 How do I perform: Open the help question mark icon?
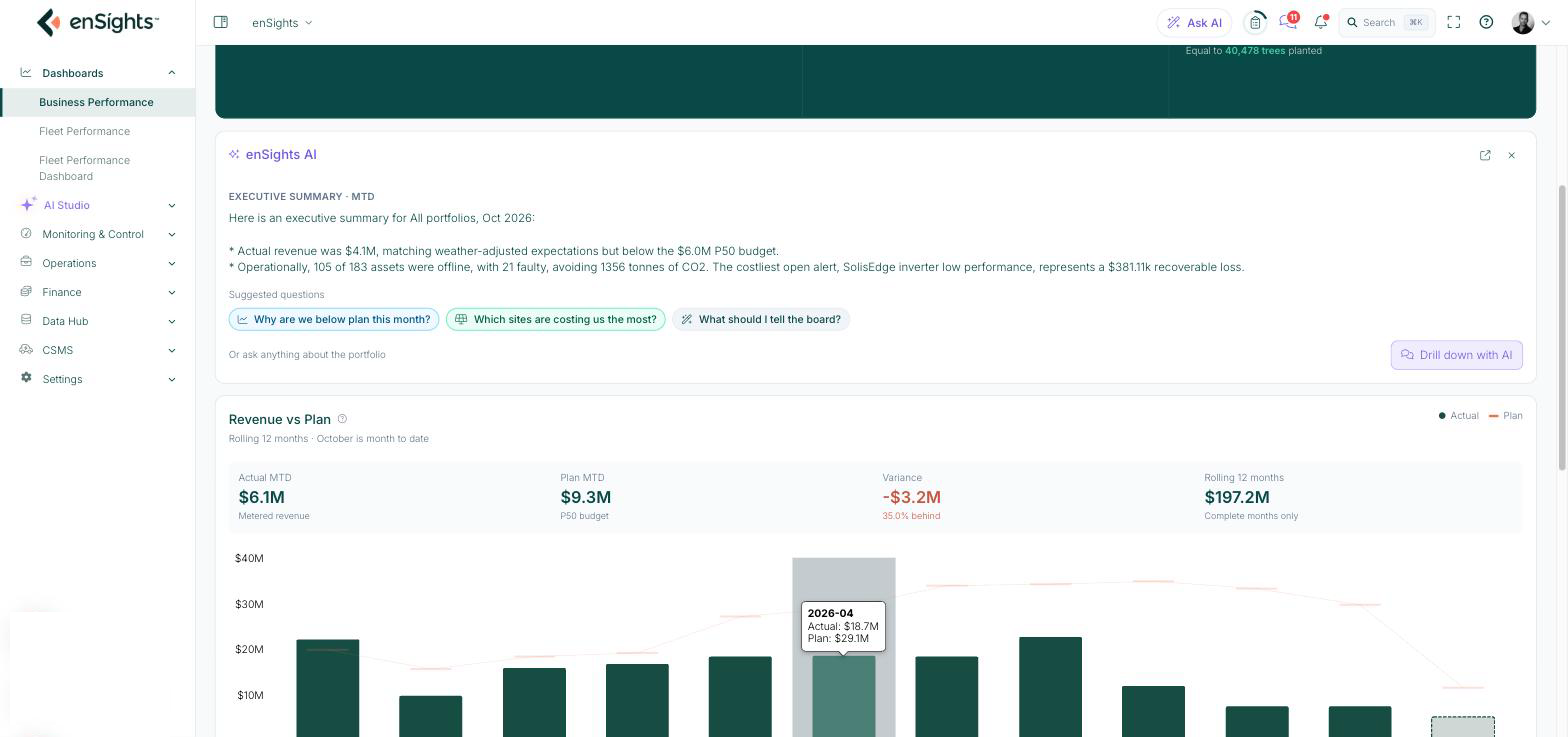click(x=1486, y=22)
